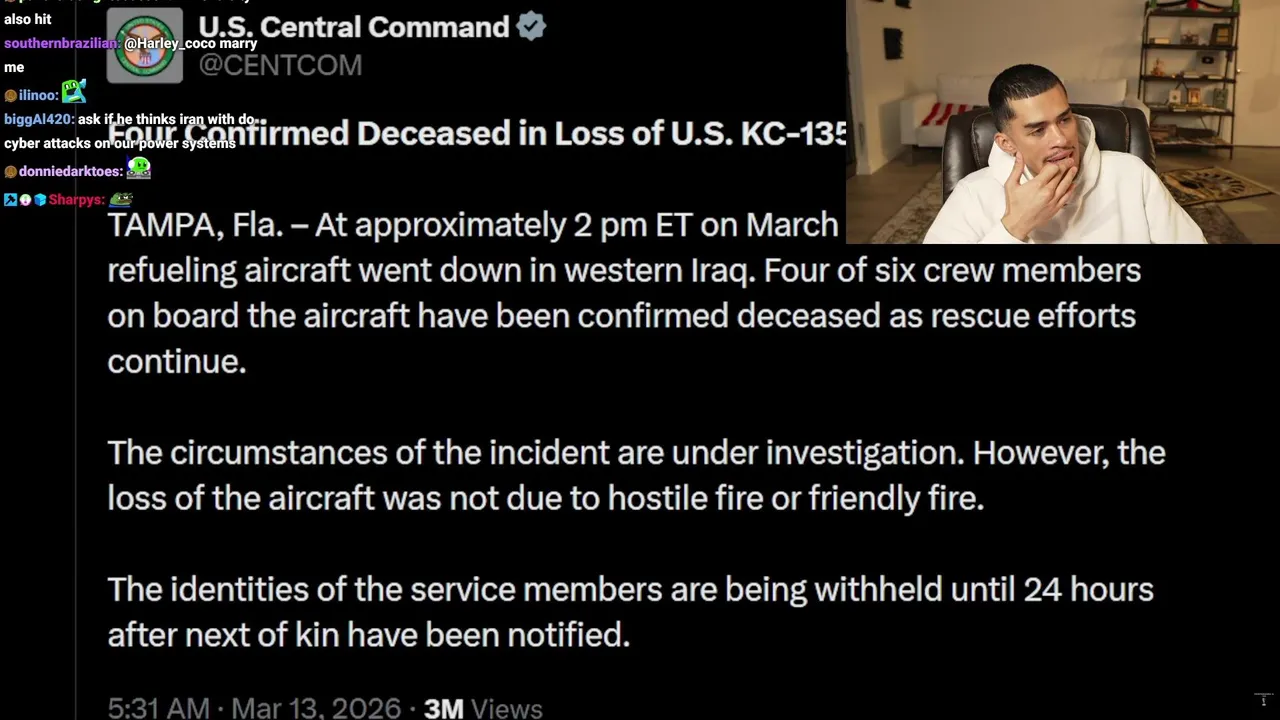Screen dimensions: 1280x720
Task: Open the 5:31 AM Mar 13, 2026 timestamp
Action: tap(254, 709)
